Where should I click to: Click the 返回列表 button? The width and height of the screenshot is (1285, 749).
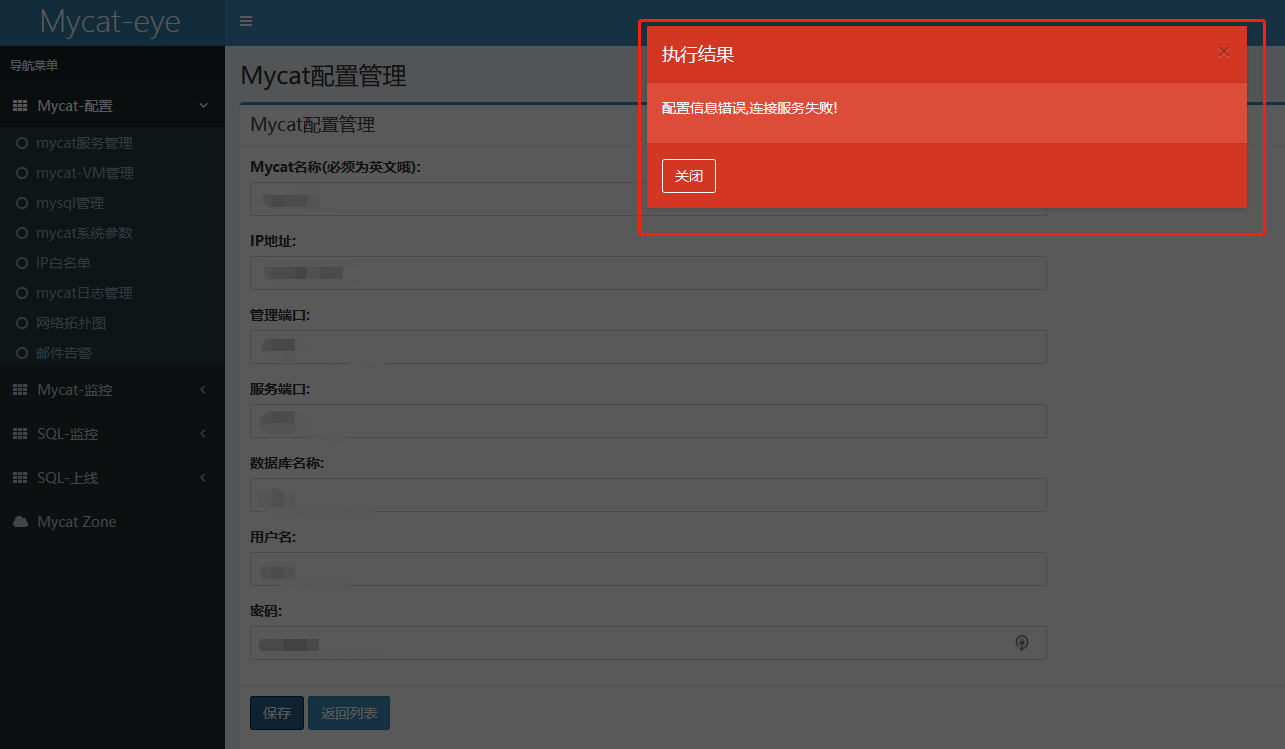tap(349, 713)
